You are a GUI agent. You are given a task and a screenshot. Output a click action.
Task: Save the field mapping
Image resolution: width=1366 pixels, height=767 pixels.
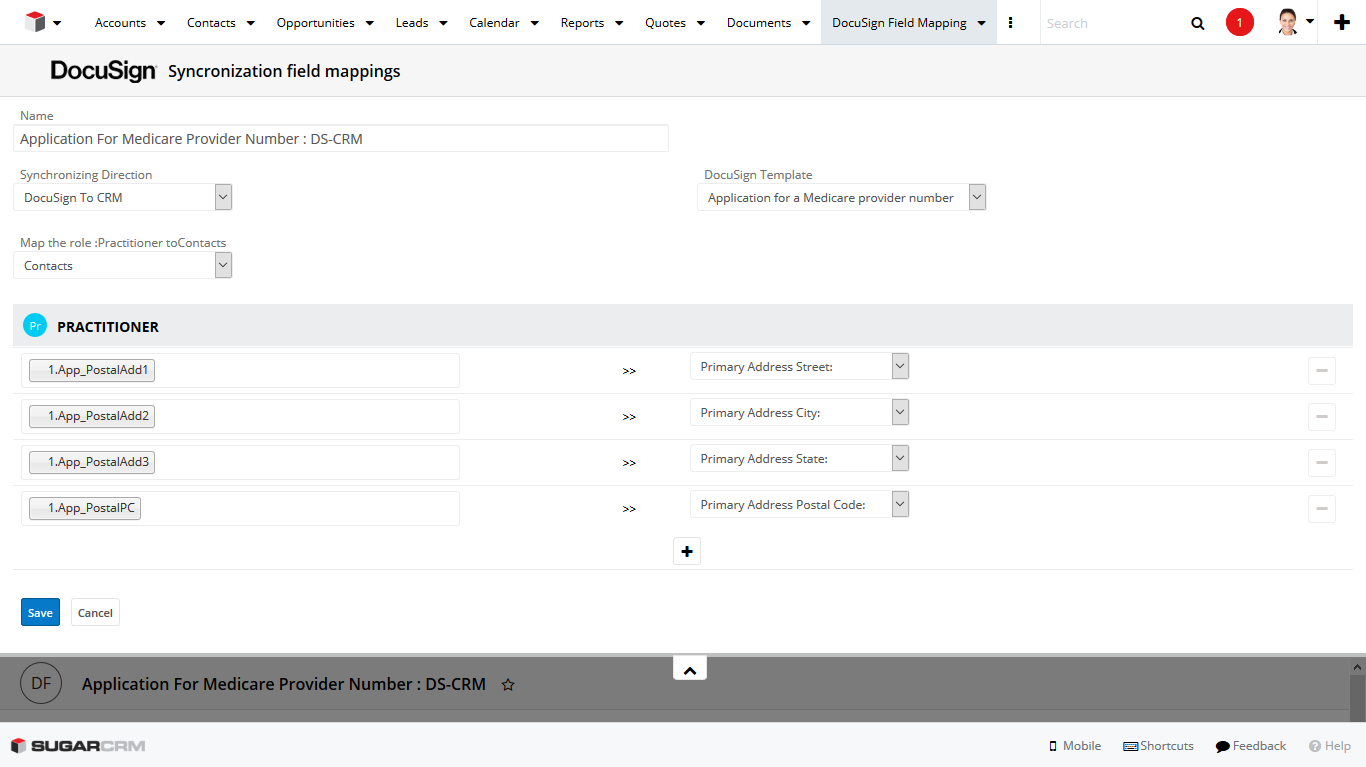40,612
